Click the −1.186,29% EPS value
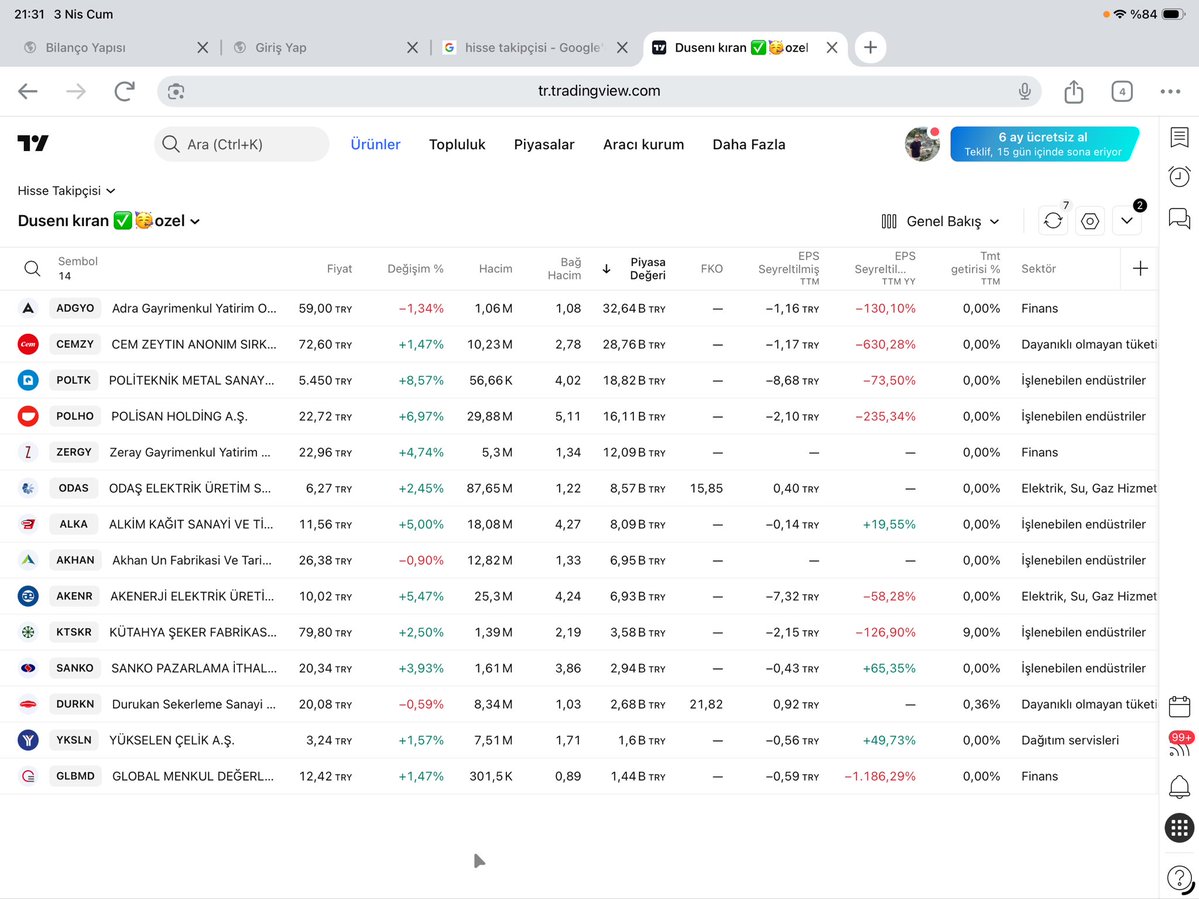This screenshot has height=899, width=1199. [879, 776]
